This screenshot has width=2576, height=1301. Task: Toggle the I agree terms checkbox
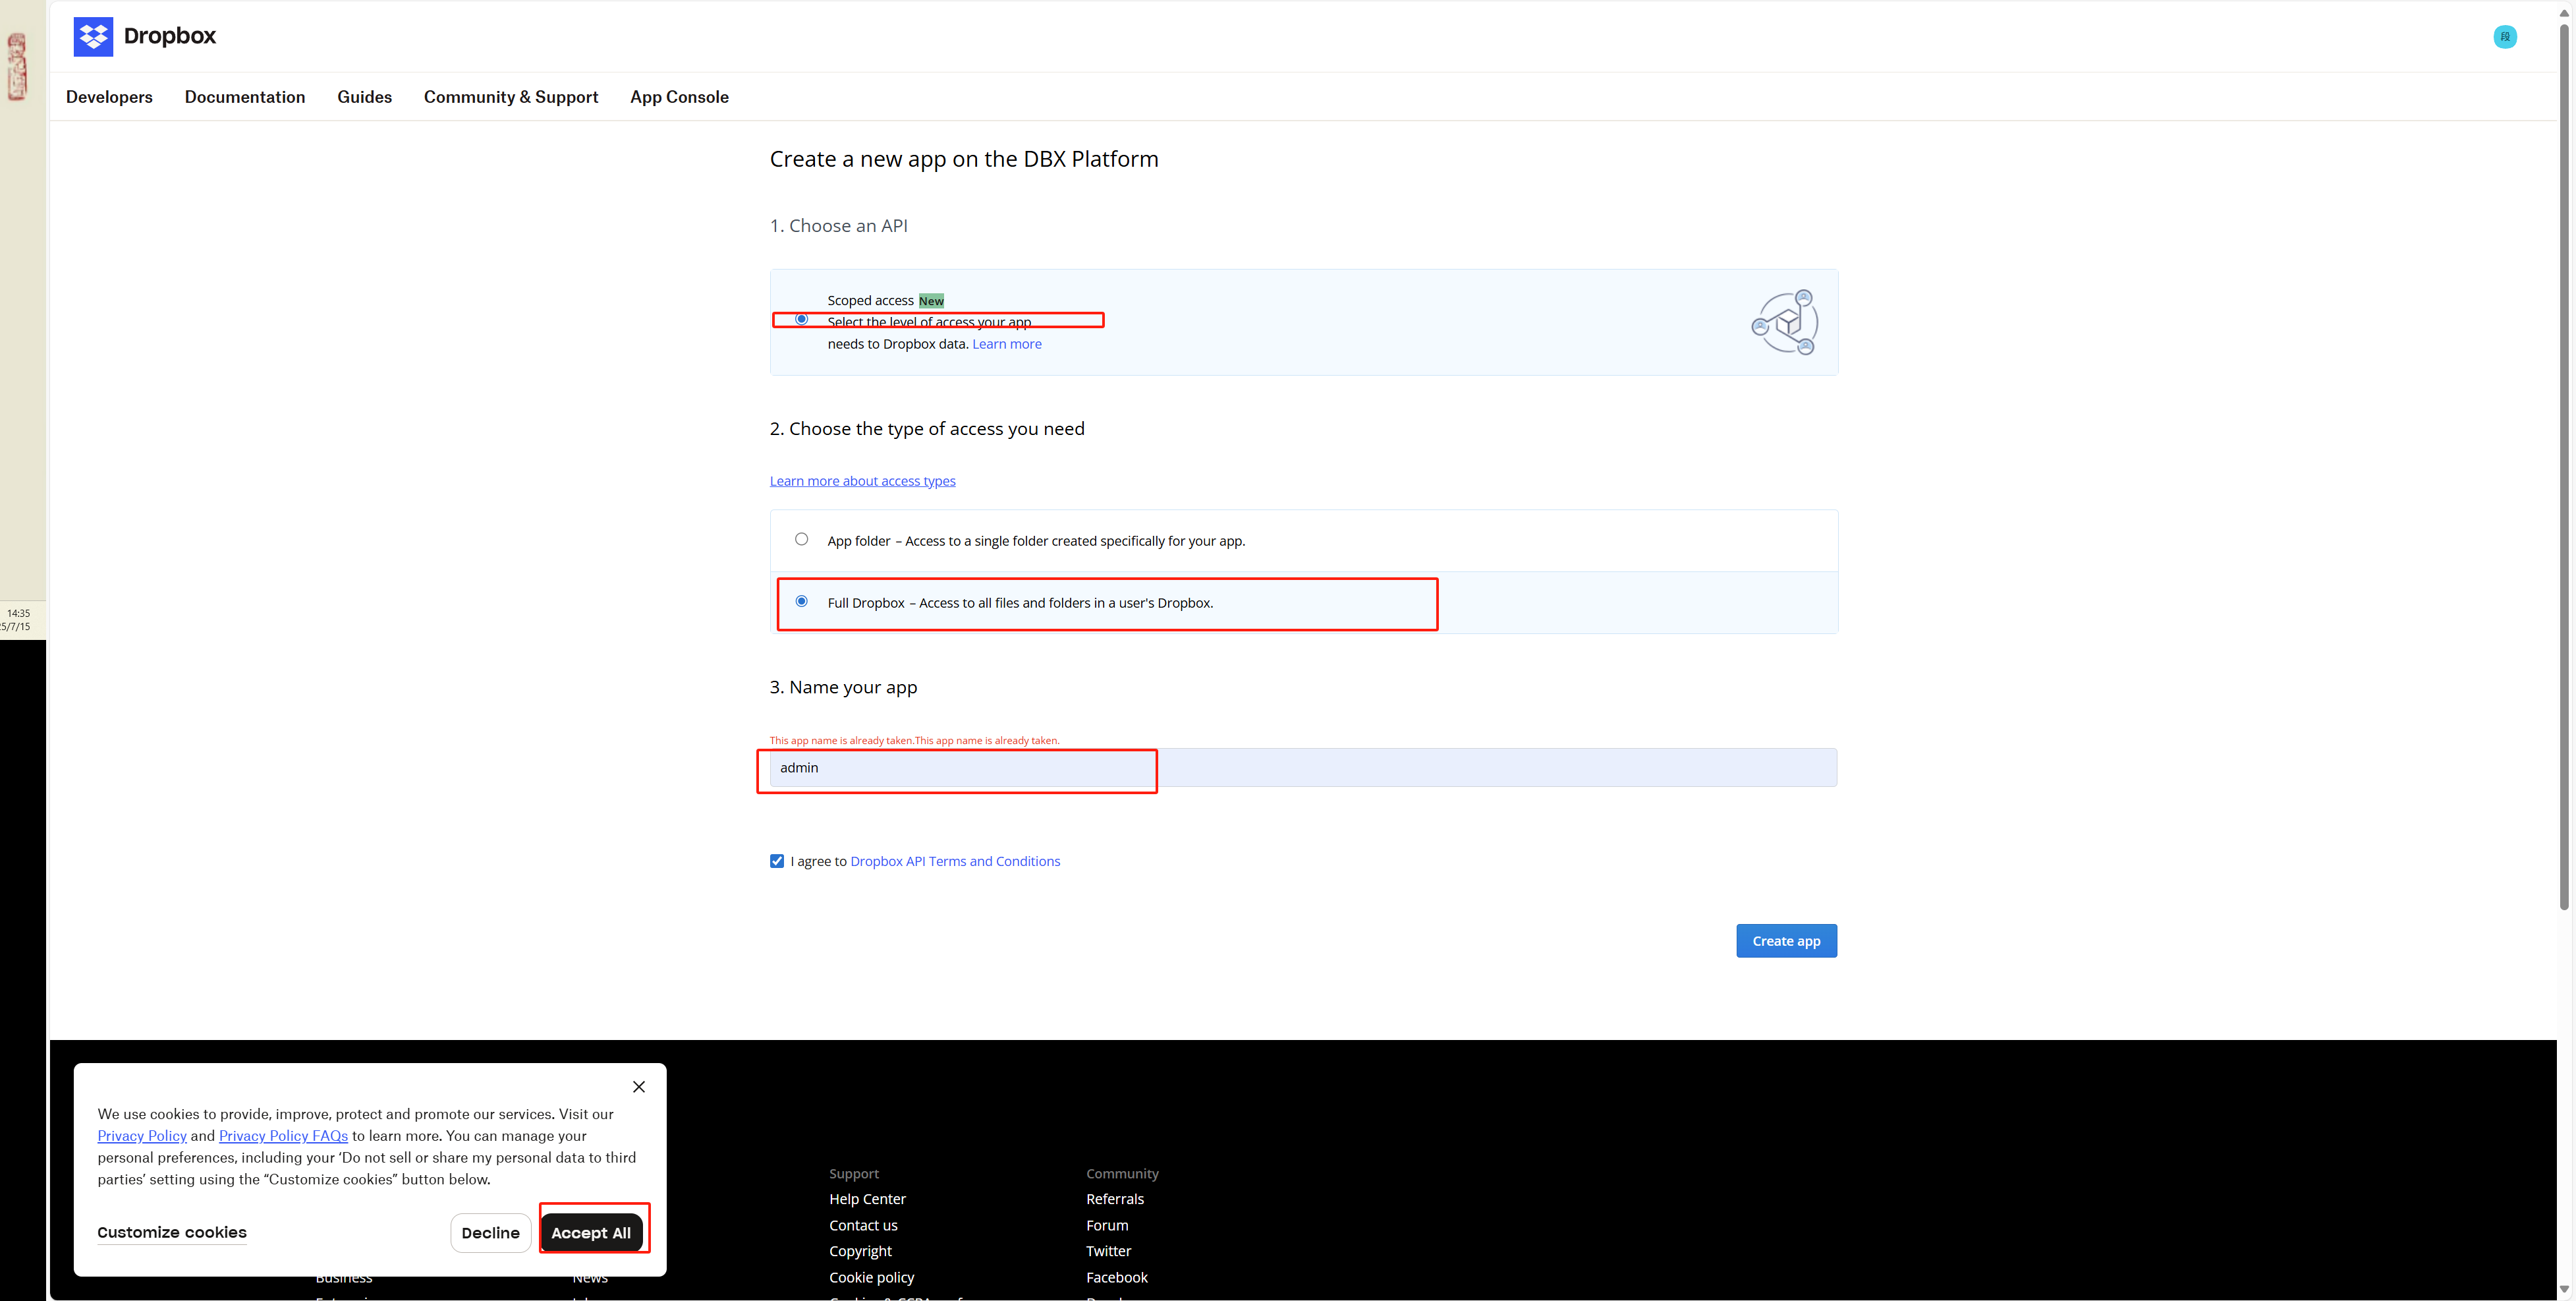[777, 861]
